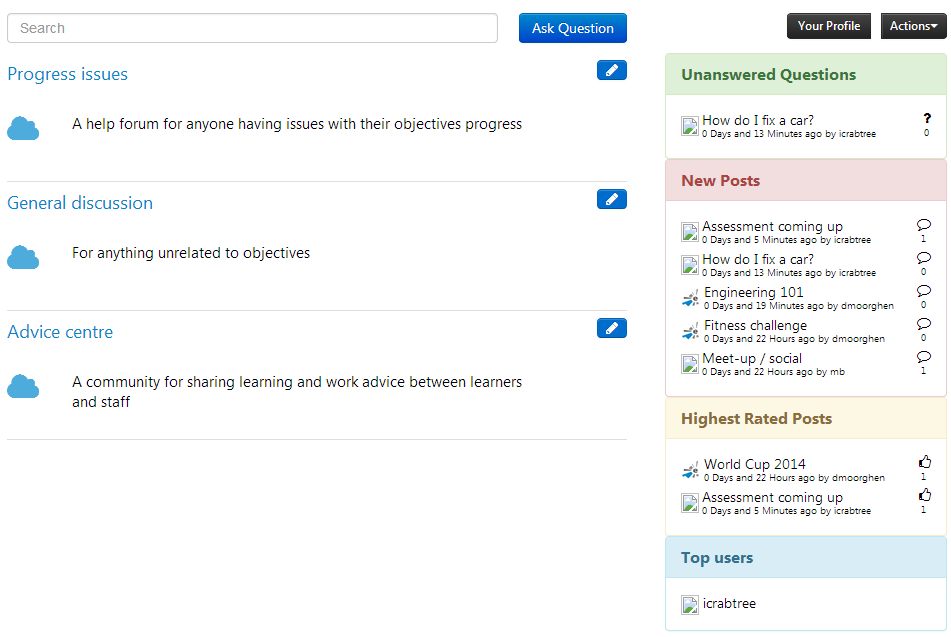Viewport: 951px width, 637px height.
Task: Click the edit pencil for General discussion
Action: click(611, 199)
